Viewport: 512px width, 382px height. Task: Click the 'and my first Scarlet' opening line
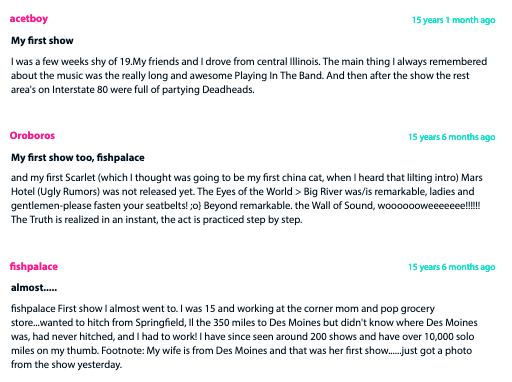pyautogui.click(x=247, y=178)
